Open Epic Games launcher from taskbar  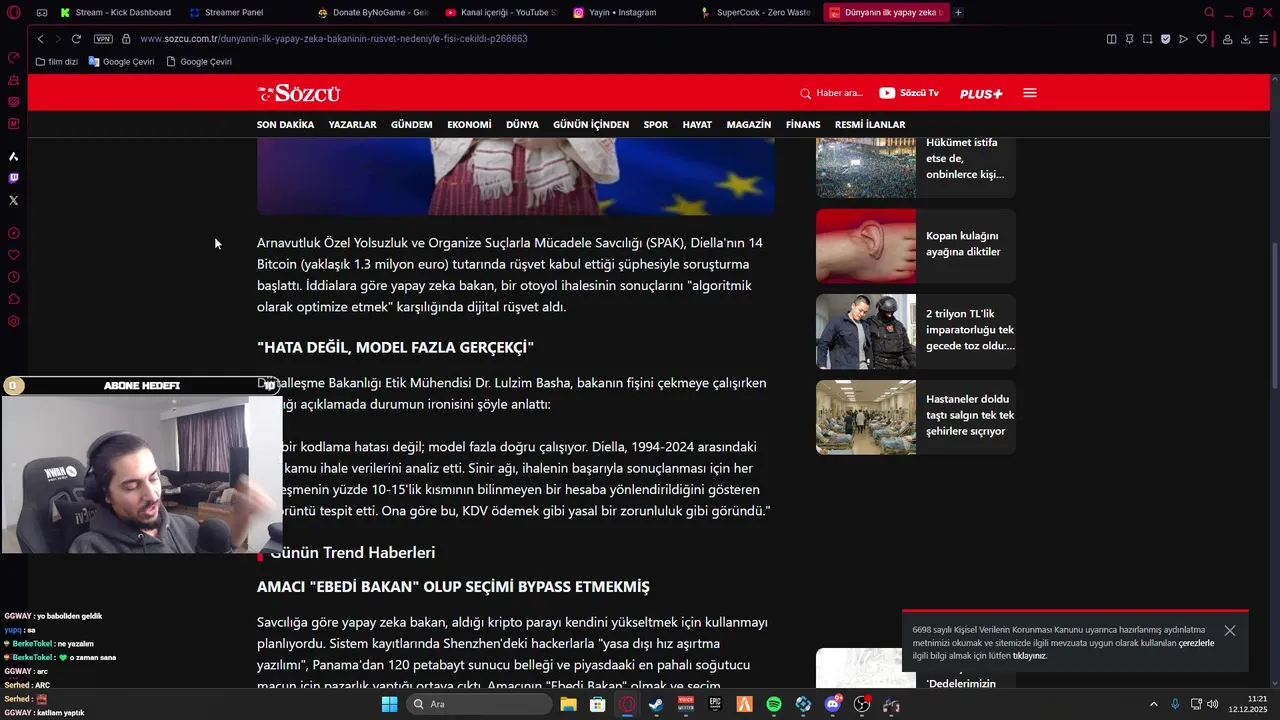pos(715,704)
